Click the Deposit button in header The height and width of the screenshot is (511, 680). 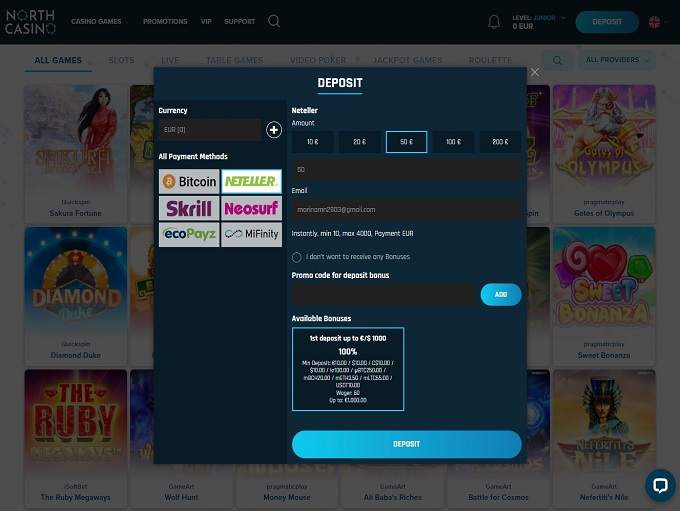coord(607,22)
